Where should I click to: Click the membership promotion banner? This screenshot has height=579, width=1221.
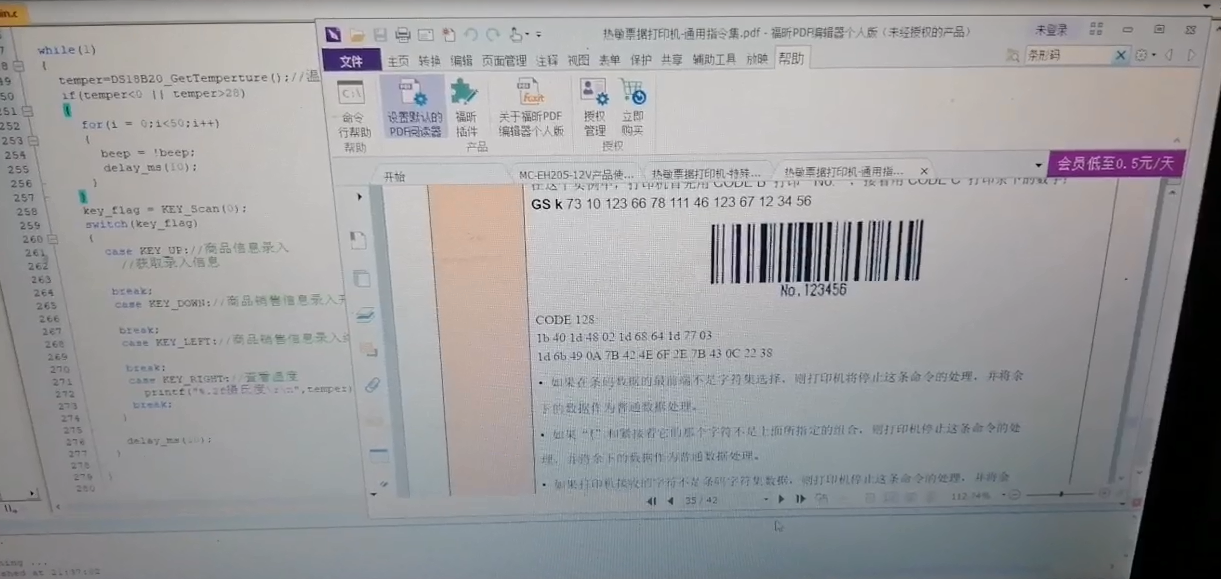(1115, 164)
